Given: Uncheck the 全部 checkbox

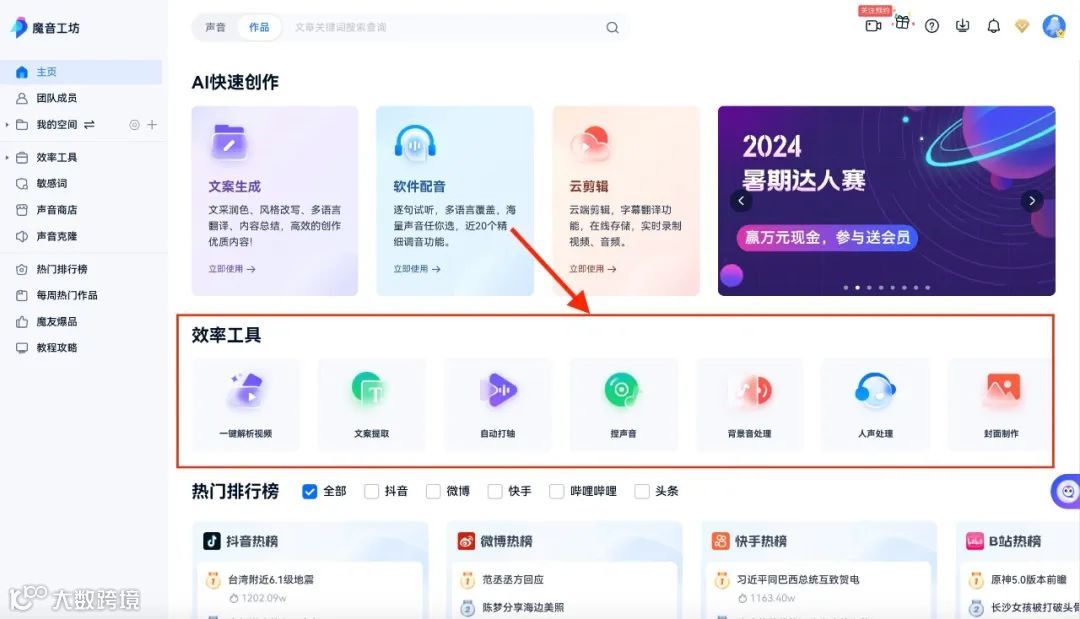Looking at the screenshot, I should [310, 491].
